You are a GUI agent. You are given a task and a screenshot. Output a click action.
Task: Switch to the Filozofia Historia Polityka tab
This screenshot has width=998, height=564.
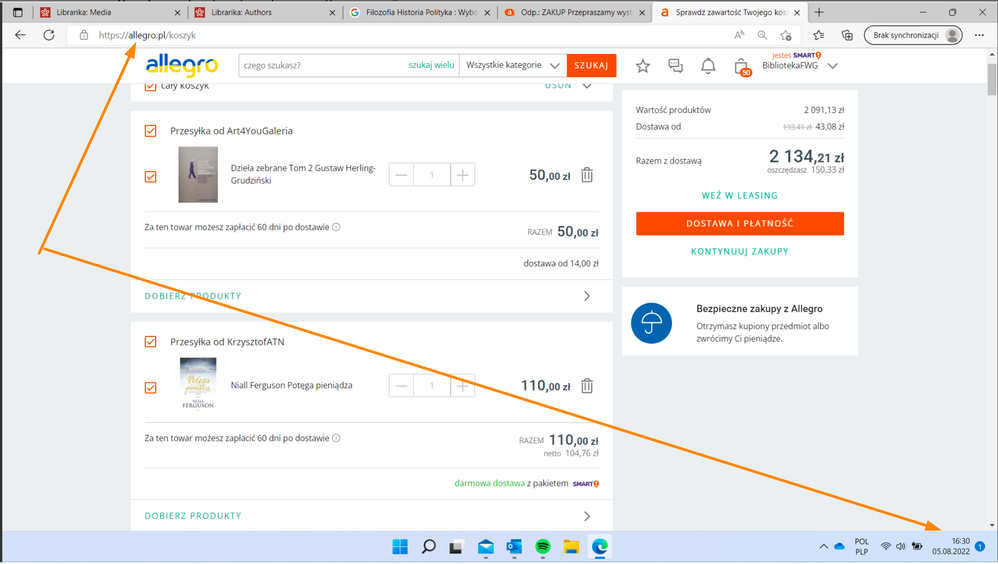[x=420, y=12]
